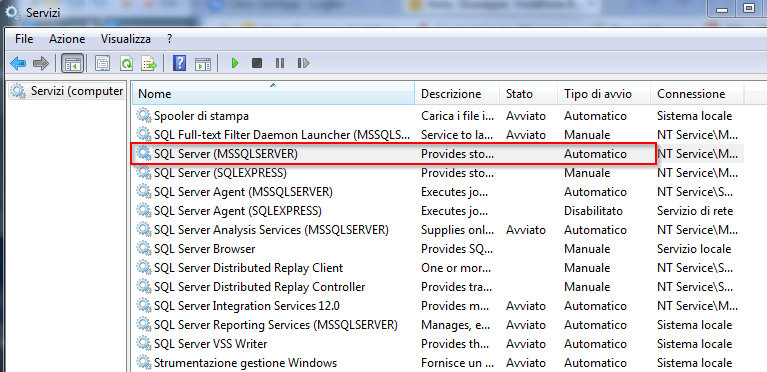Open the File menu

coord(24,39)
